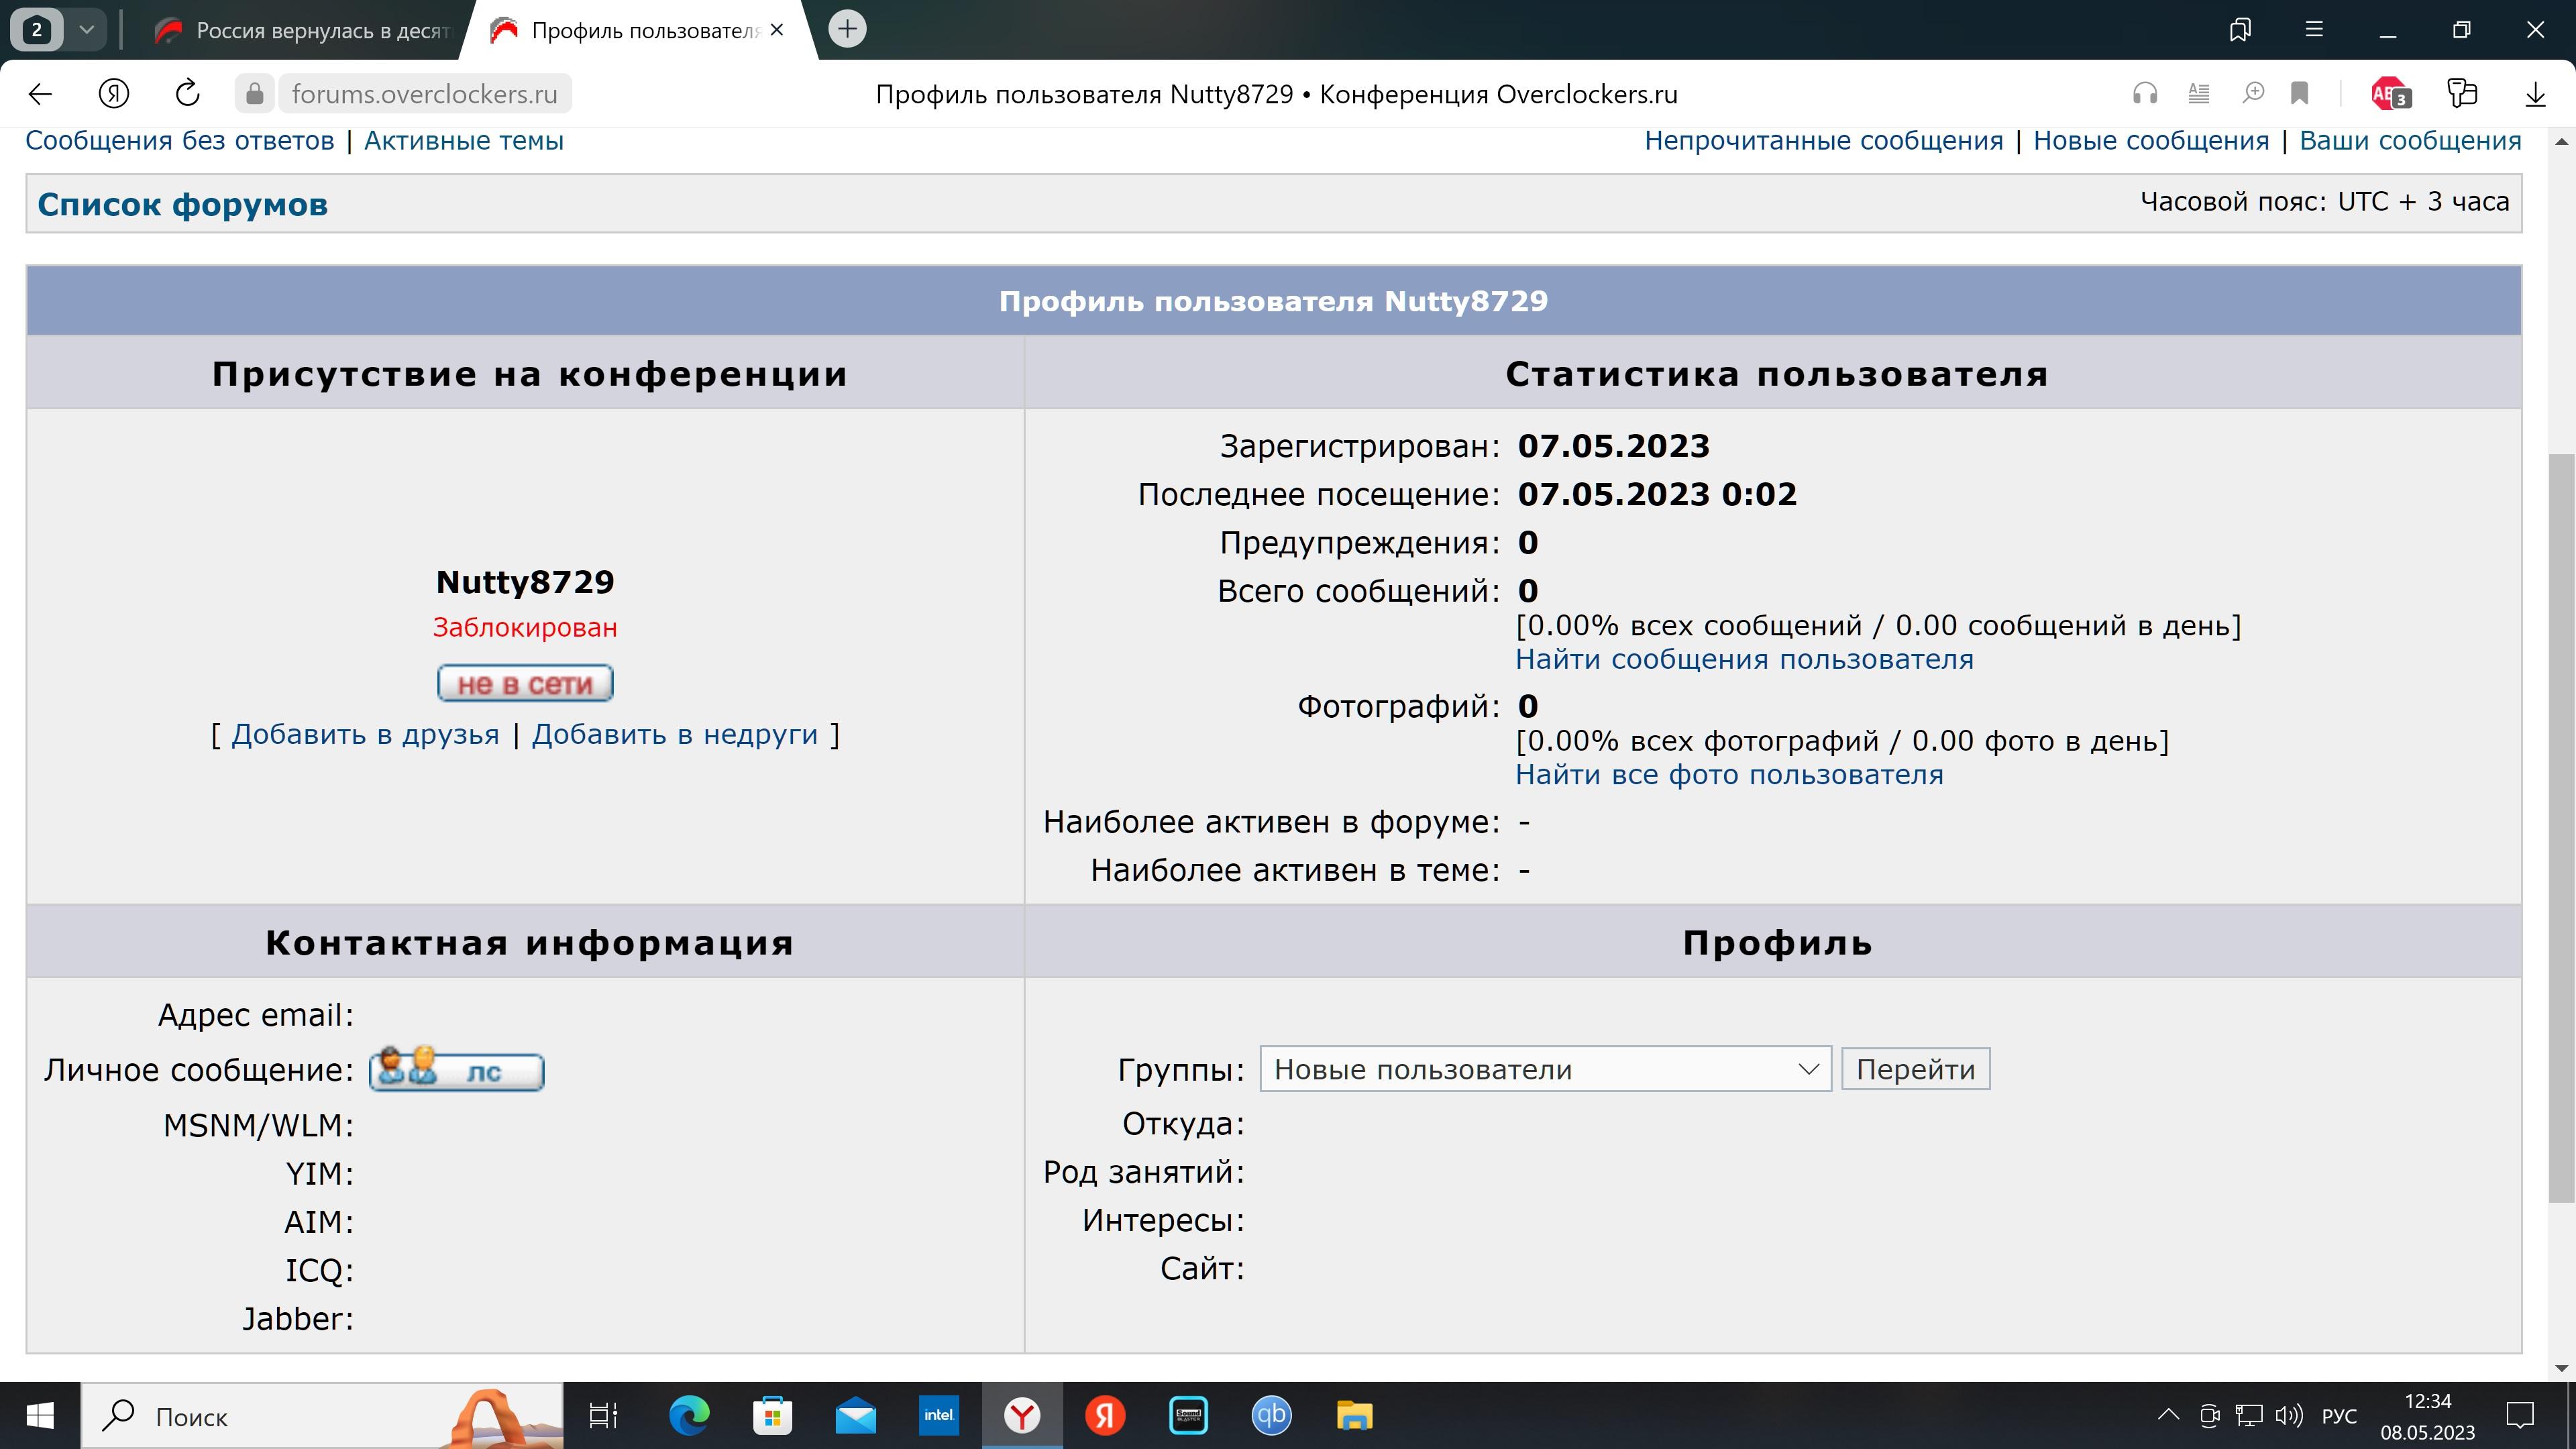Expand the 'Новые пользователи' groups dropdown

(x=1545, y=1069)
